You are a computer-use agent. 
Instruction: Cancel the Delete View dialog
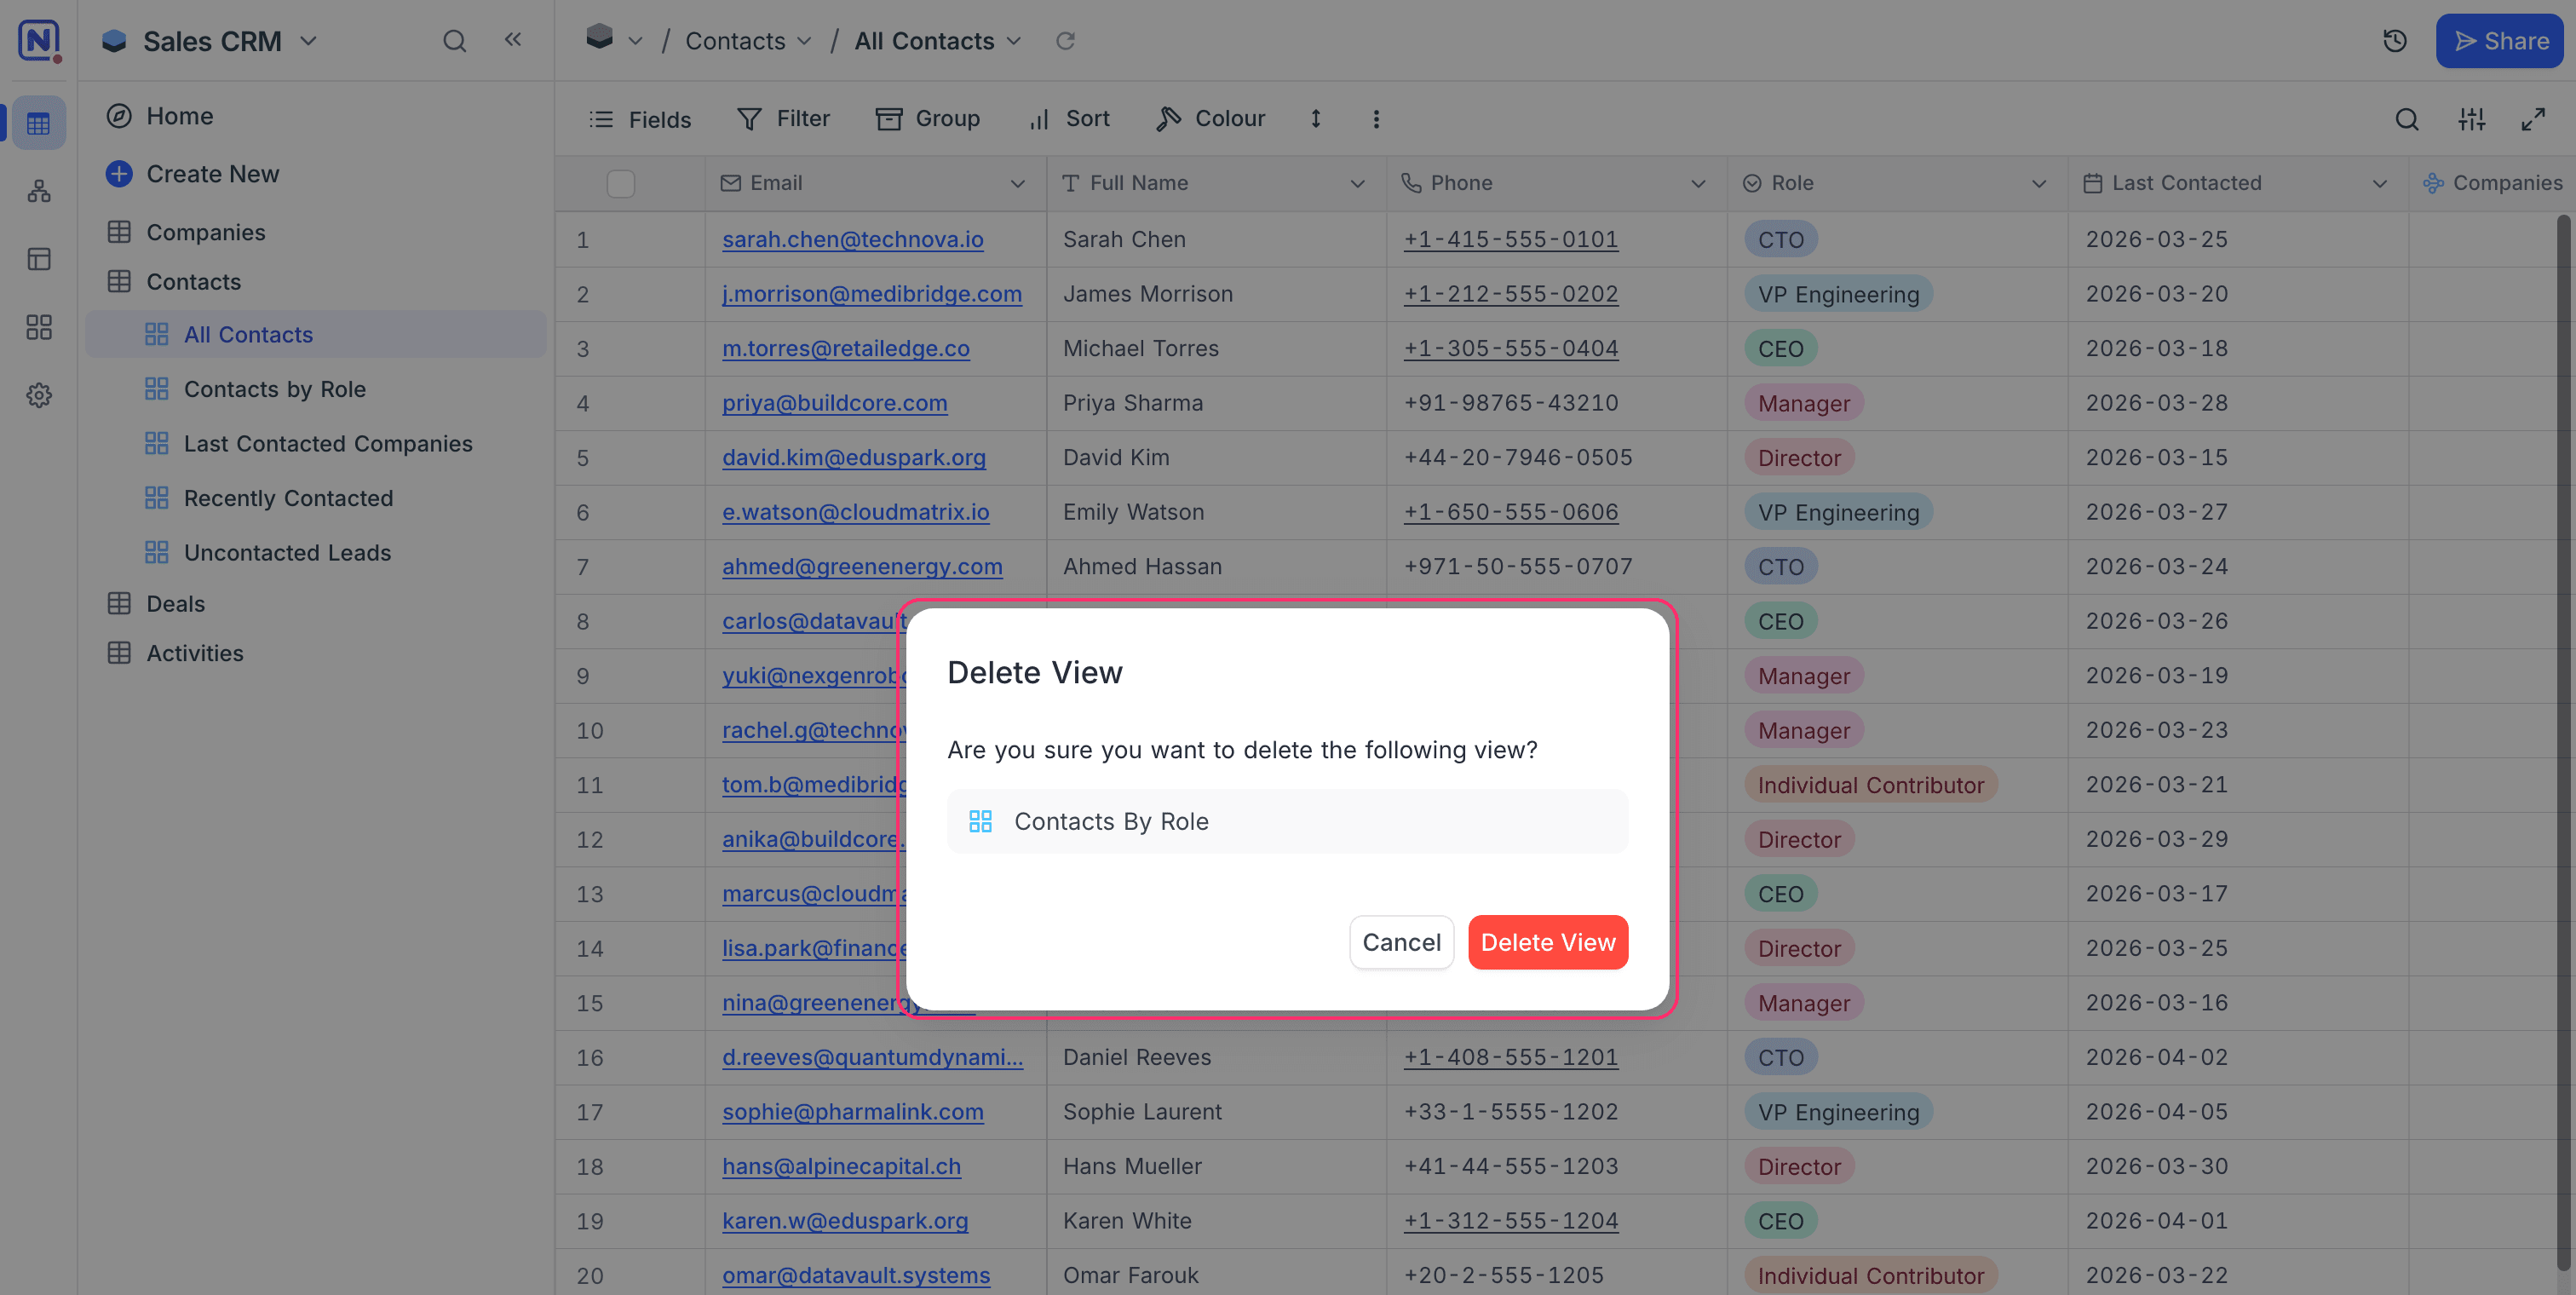point(1401,942)
